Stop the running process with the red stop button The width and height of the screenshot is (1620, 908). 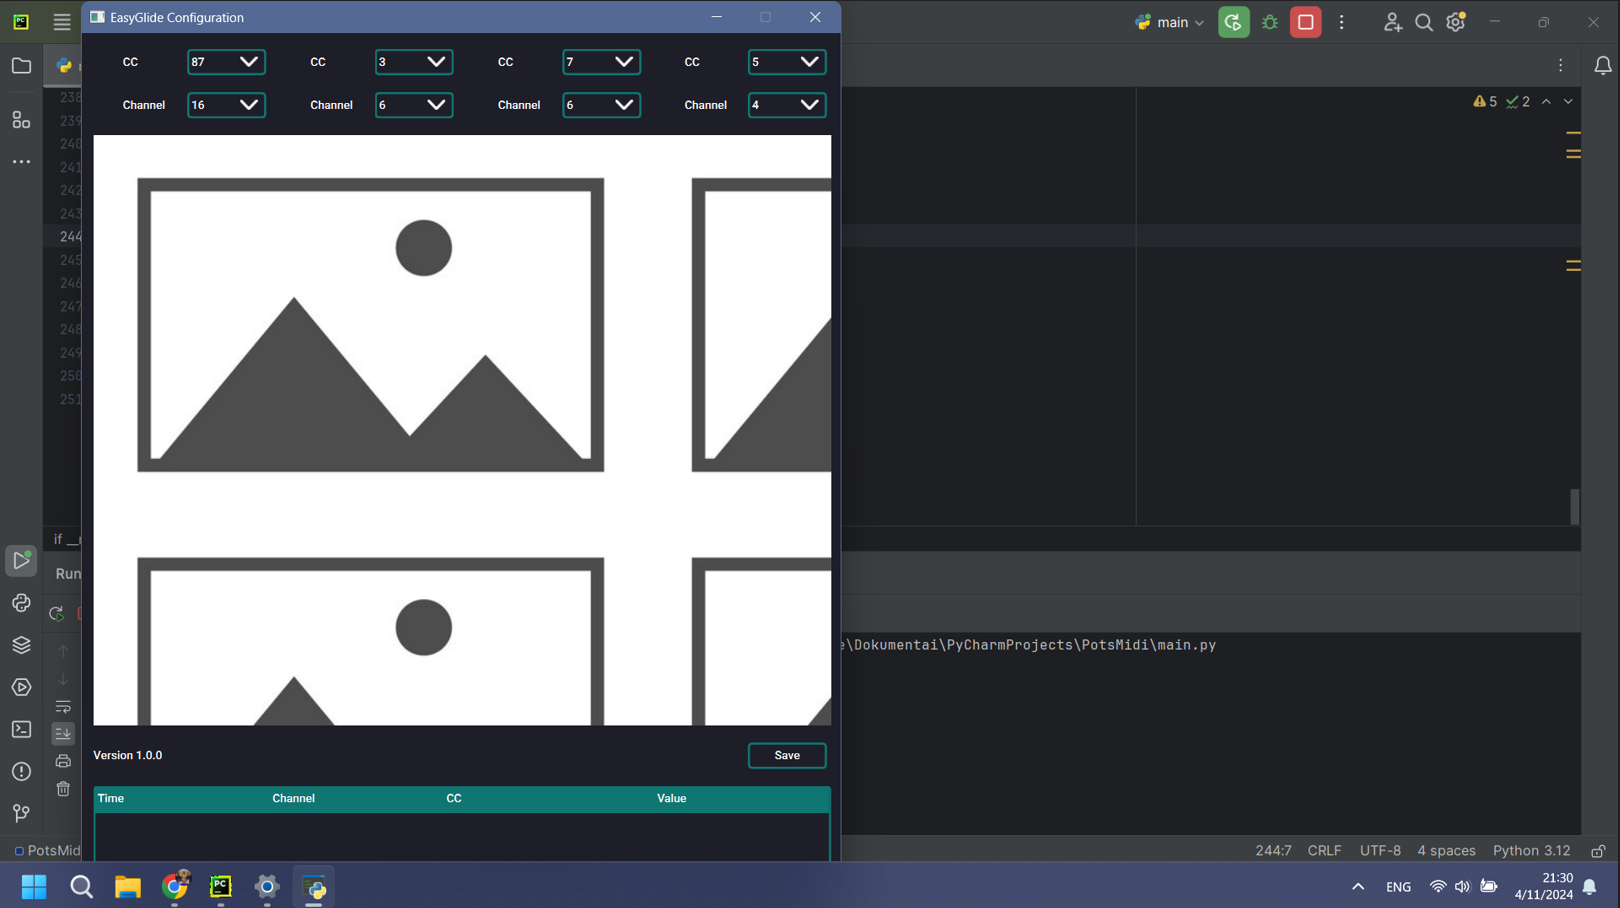tap(1305, 22)
